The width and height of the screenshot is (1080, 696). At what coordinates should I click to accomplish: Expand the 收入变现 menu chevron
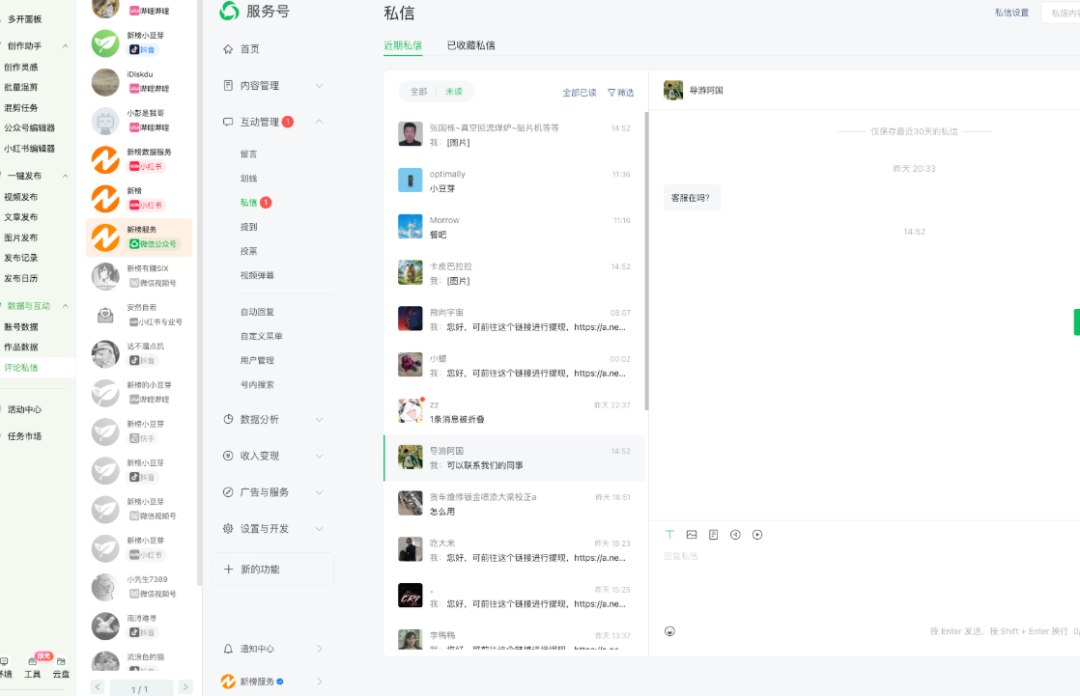(319, 456)
